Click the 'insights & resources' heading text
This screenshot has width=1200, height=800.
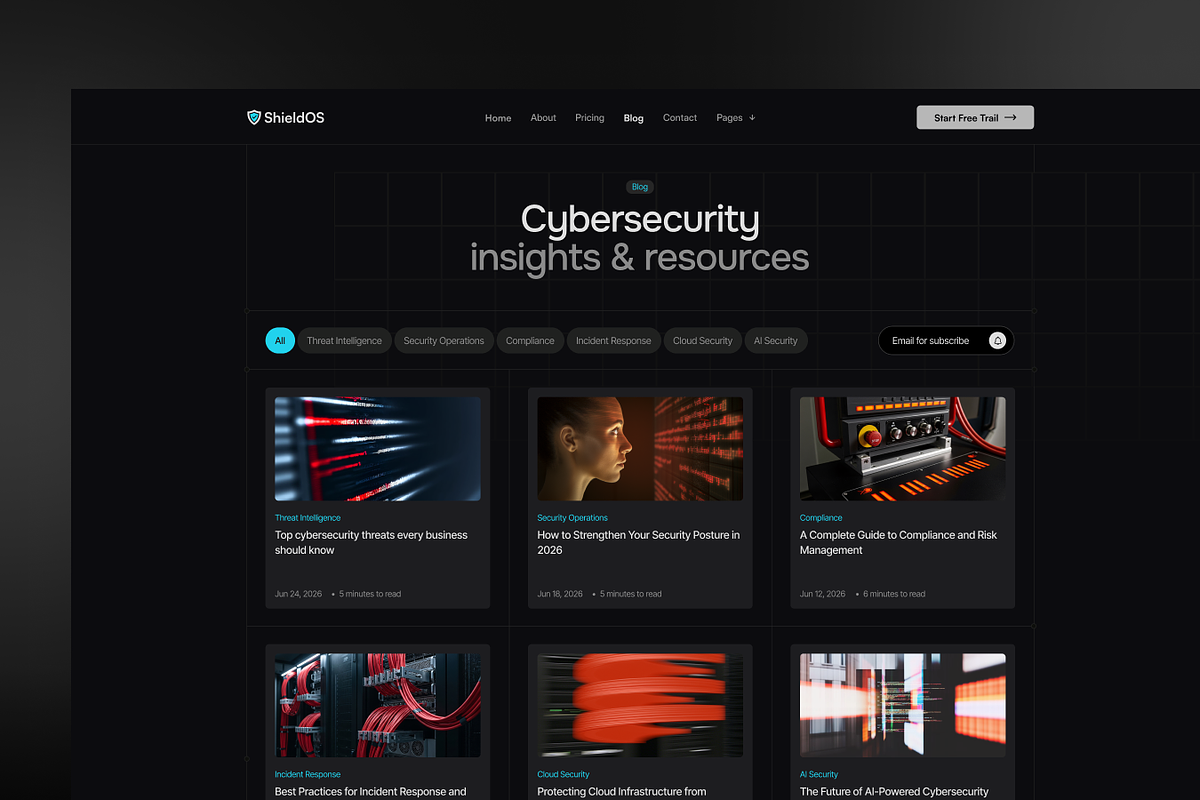coord(640,258)
